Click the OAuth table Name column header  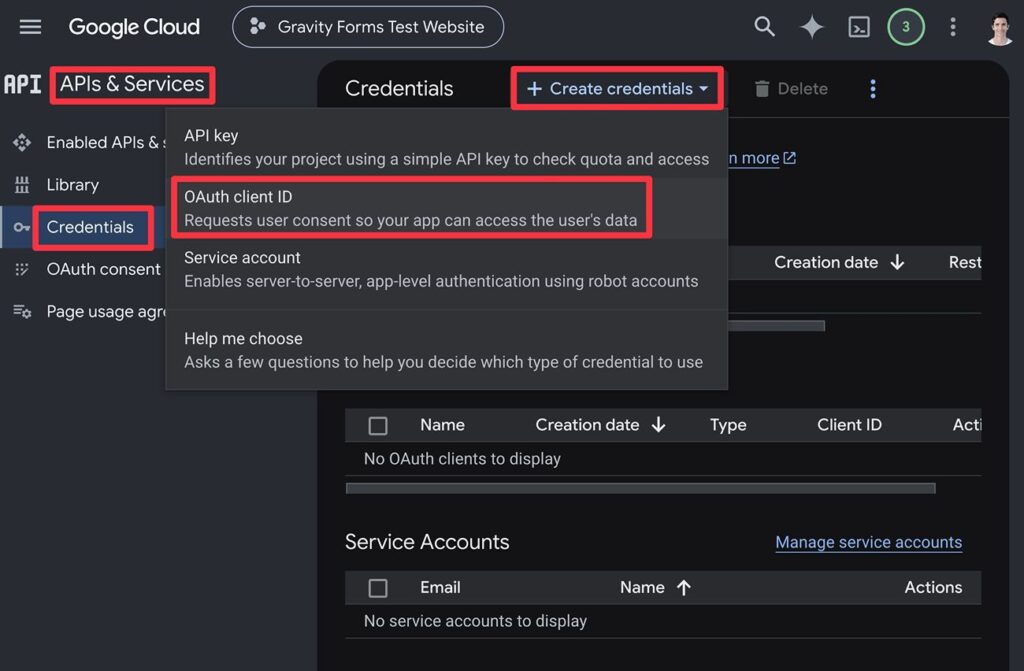[442, 425]
